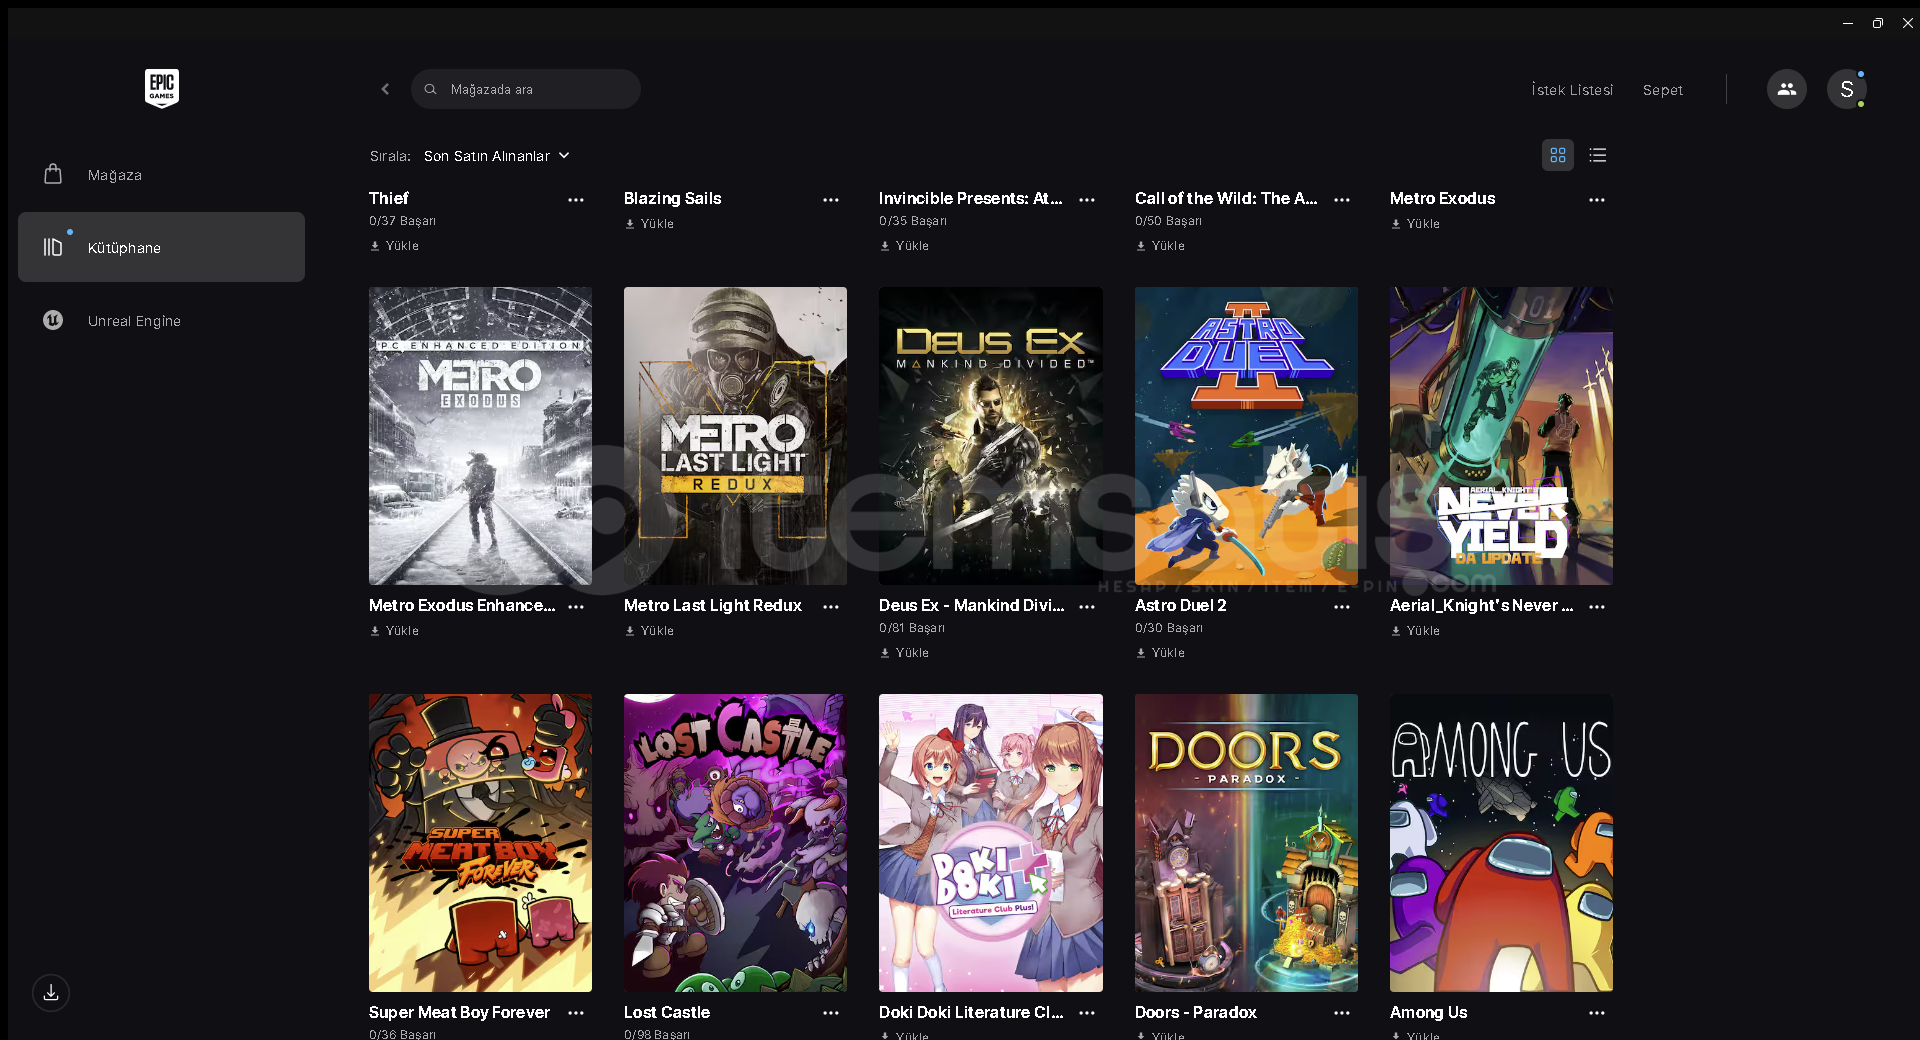Open options menu for Invincible Presents
This screenshot has height=1040, width=1920.
point(1087,200)
